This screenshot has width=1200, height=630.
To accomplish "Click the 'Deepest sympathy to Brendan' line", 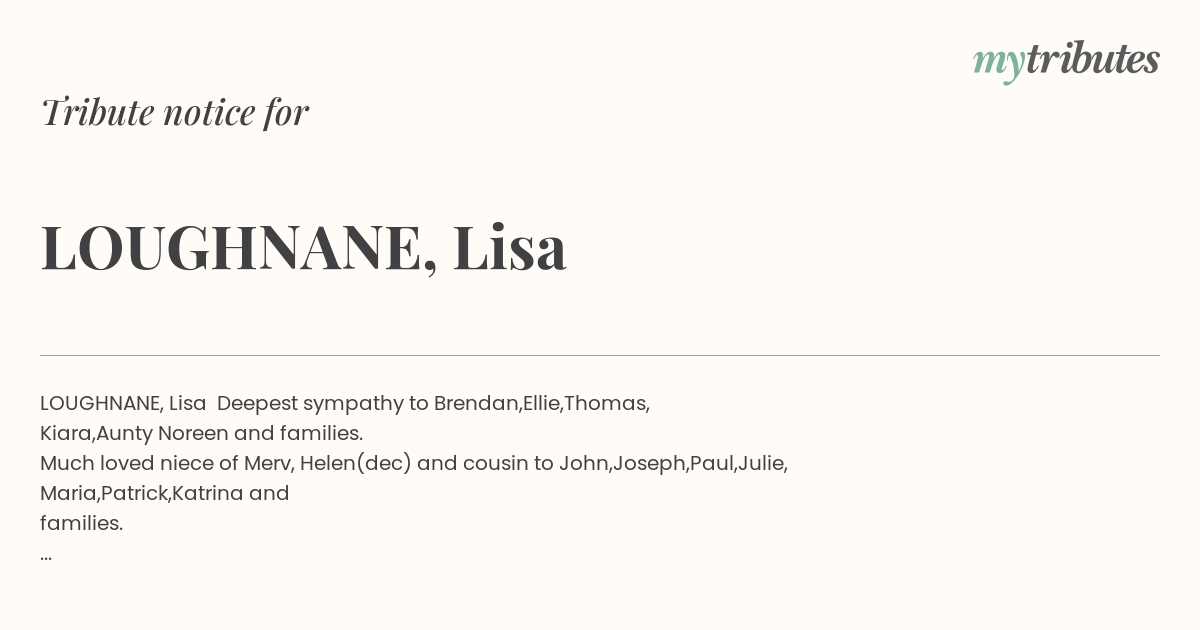I will pos(345,403).
